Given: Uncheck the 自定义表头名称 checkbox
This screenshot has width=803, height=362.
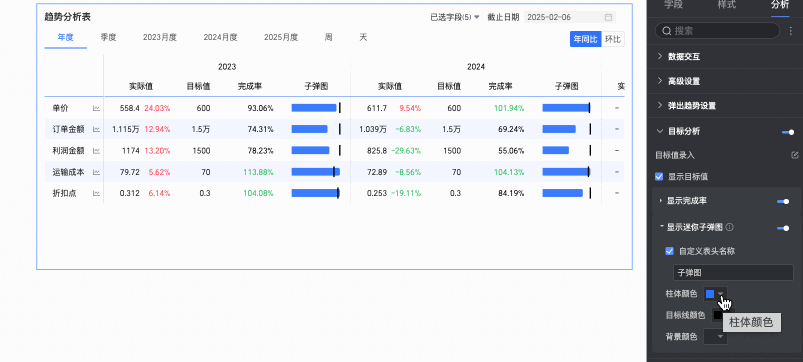Looking at the screenshot, I should tap(669, 251).
